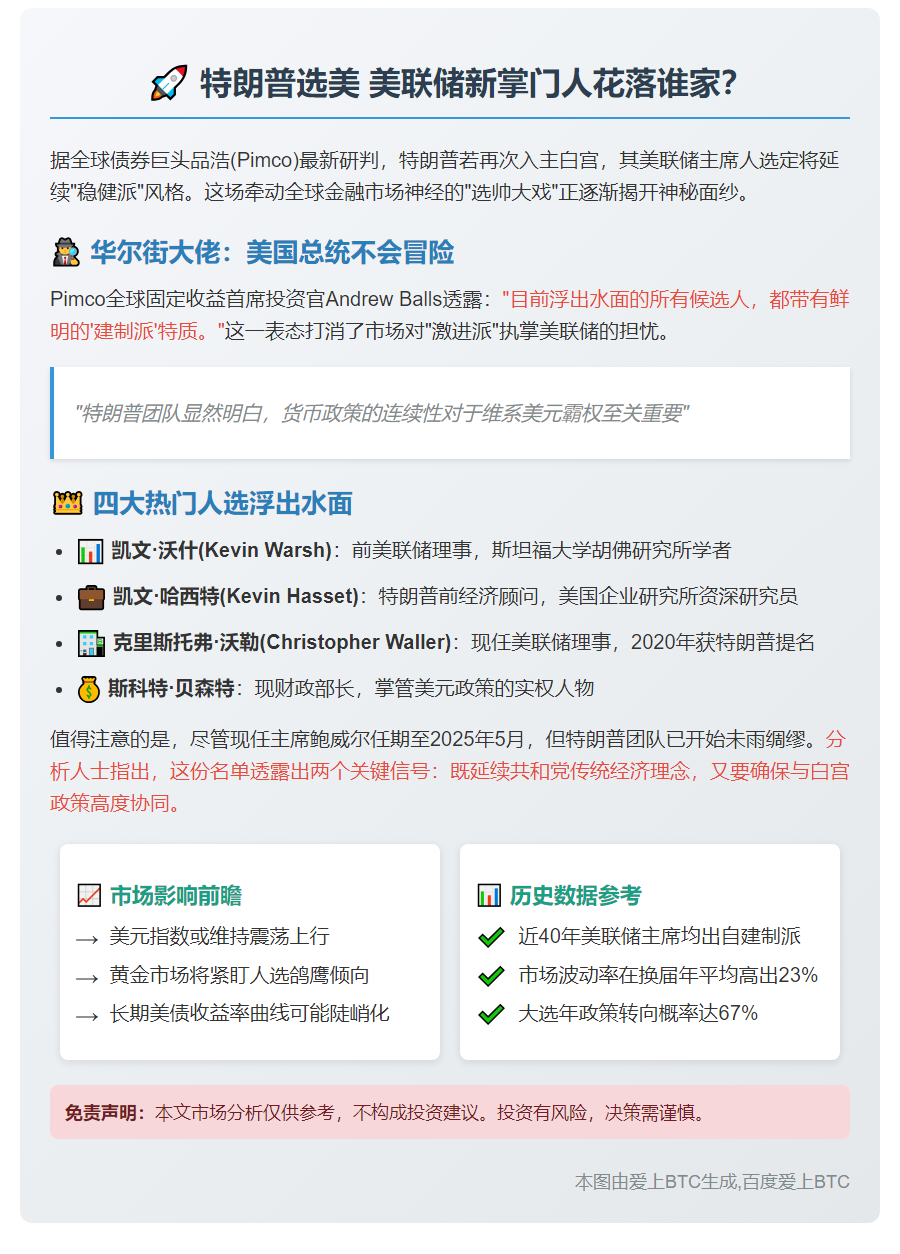Viewport: 900px width, 1254px height.
Task: Click the text 市场波动率在换届年平均高出23%
Action: [x=668, y=975]
